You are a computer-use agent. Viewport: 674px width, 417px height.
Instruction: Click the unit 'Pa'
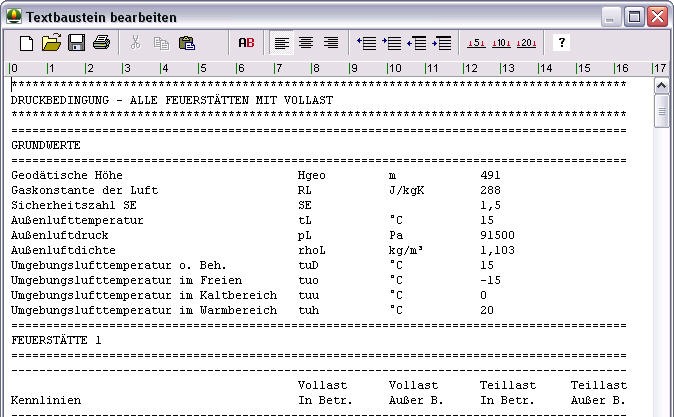[x=396, y=235]
